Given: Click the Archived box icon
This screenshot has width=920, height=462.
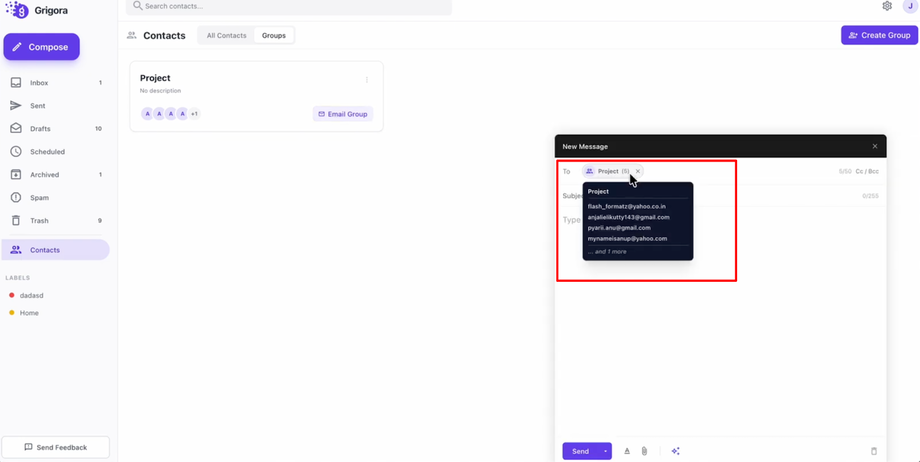Looking at the screenshot, I should pos(16,174).
